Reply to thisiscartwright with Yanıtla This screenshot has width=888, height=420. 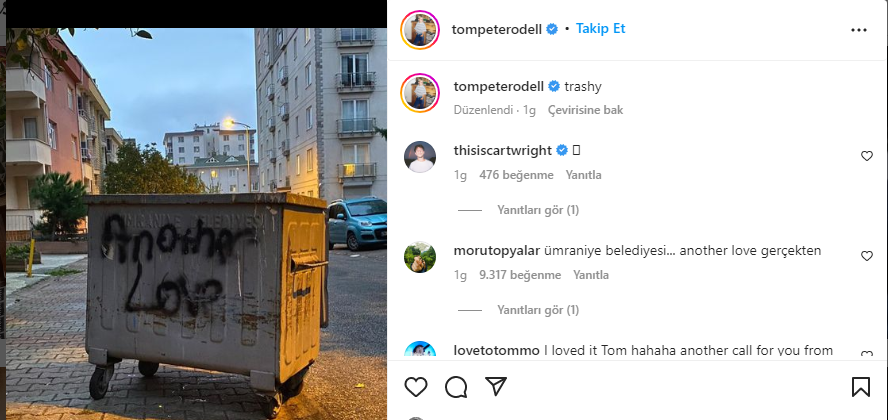(584, 175)
